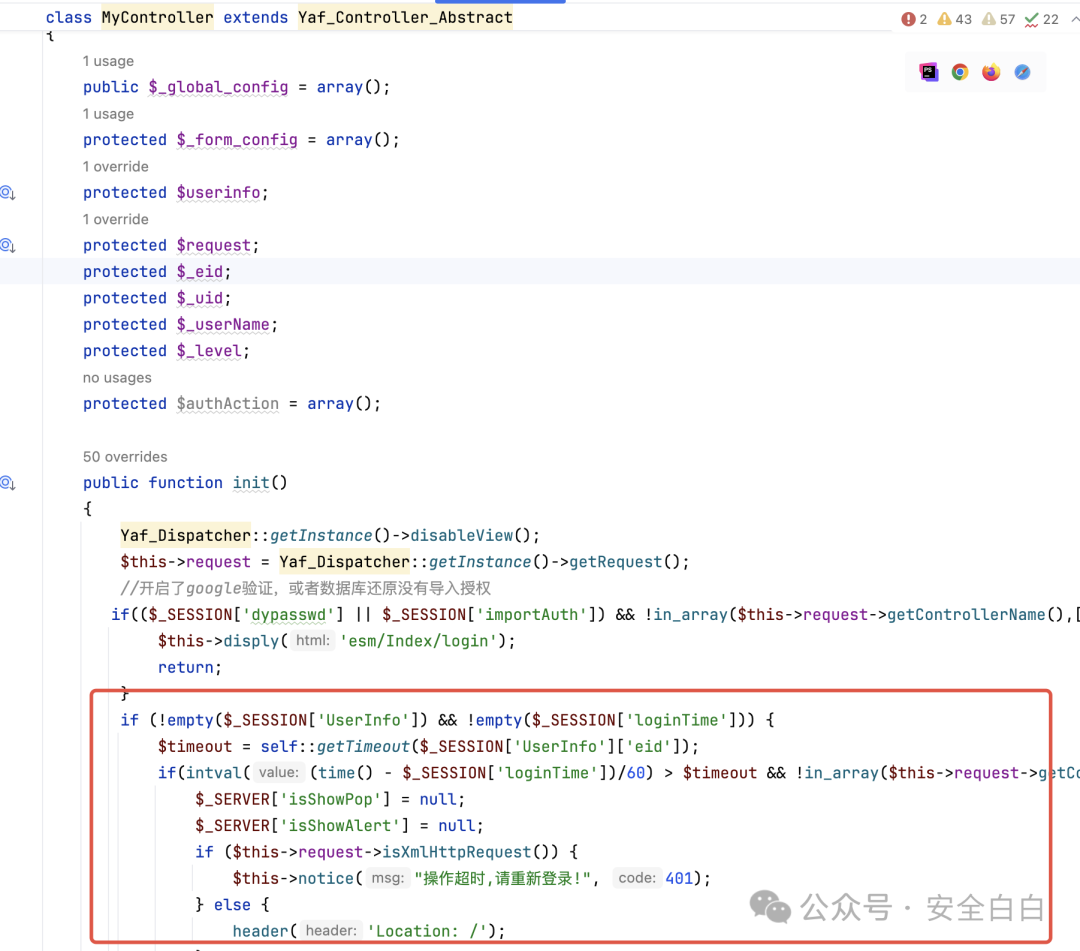
Task: Open '1 override' hint above $userinfo
Action: click(x=116, y=167)
